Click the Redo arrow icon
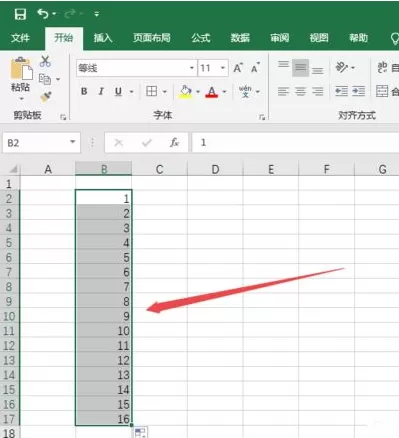Screen dimensions: 399x438 (x=70, y=14)
